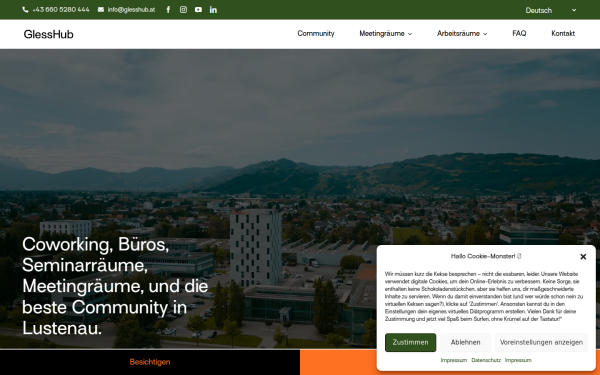The width and height of the screenshot is (600, 375).
Task: Click the info@glesshub.at email link
Action: click(x=127, y=10)
